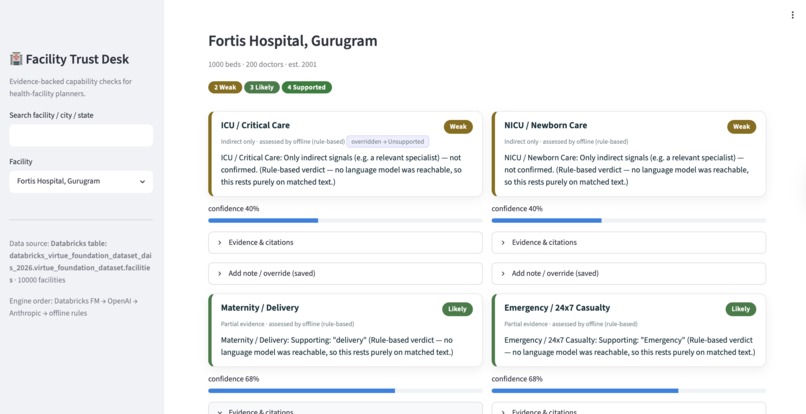The width and height of the screenshot is (806, 414).
Task: Click the Facility dropdown chevron arrow
Action: pos(142,182)
